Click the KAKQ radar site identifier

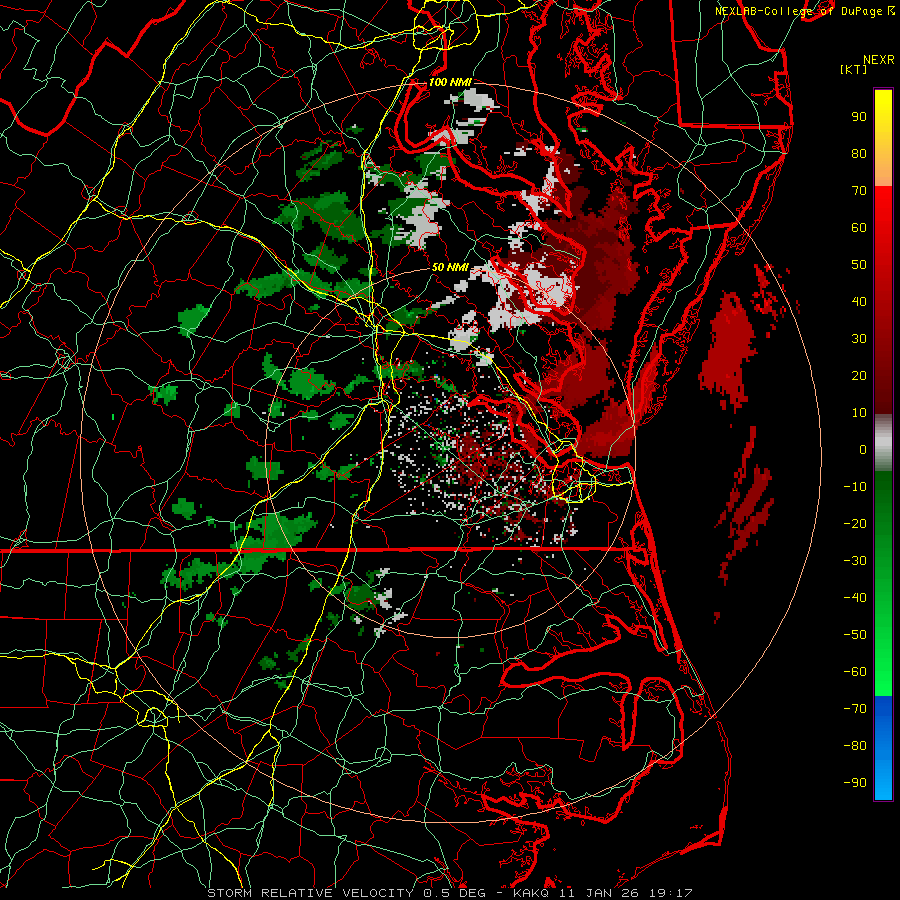[531, 893]
